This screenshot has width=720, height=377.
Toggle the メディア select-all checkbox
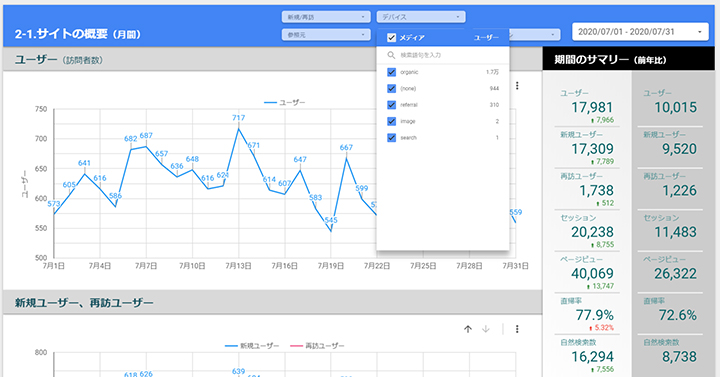click(391, 38)
